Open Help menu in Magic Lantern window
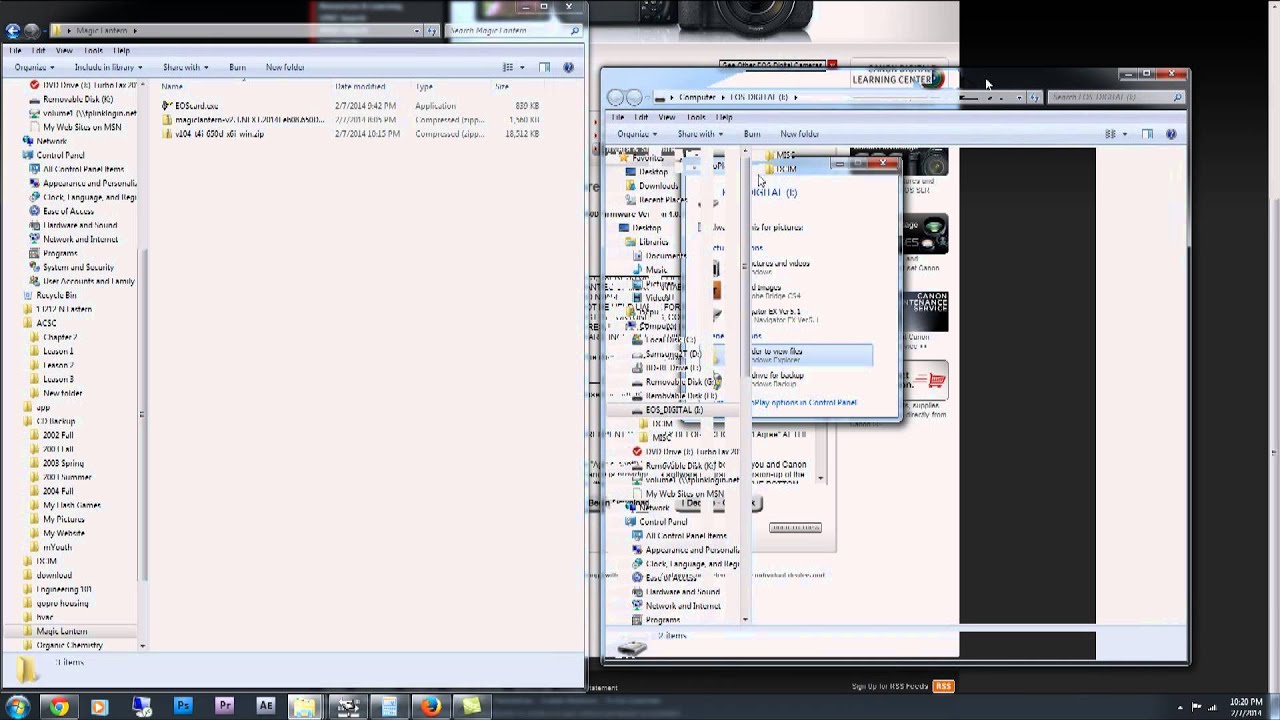 (x=121, y=50)
